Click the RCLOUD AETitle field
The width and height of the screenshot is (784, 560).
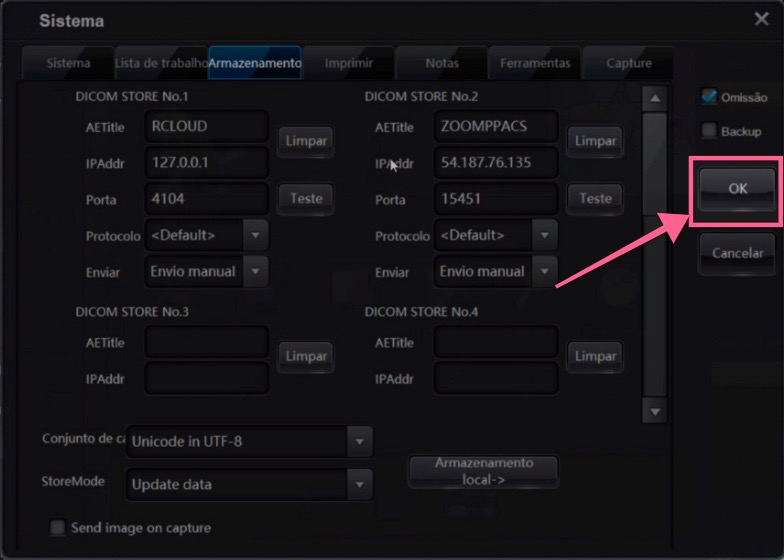point(206,126)
